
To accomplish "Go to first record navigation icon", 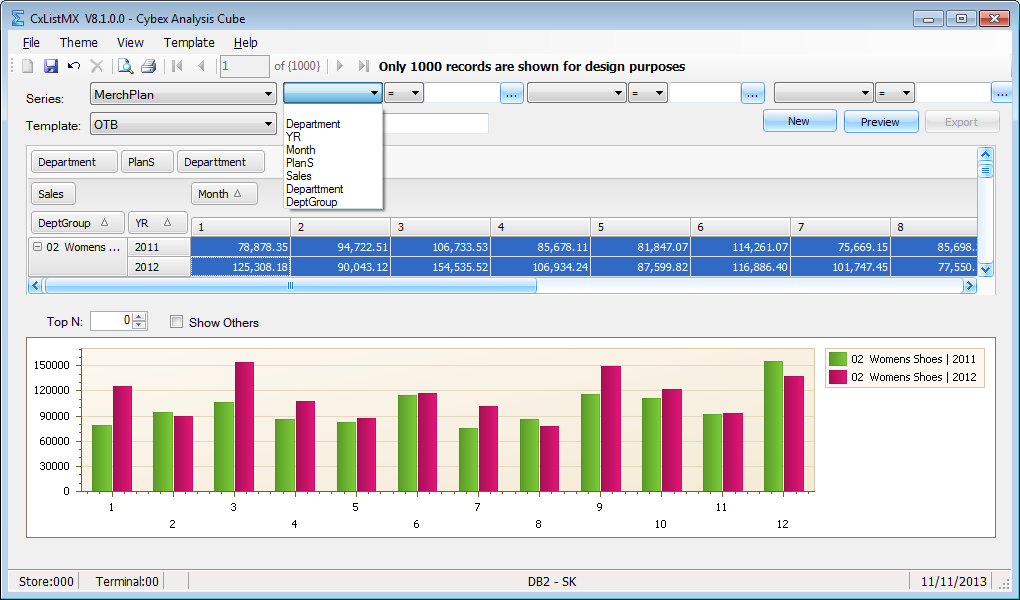I will click(177, 66).
